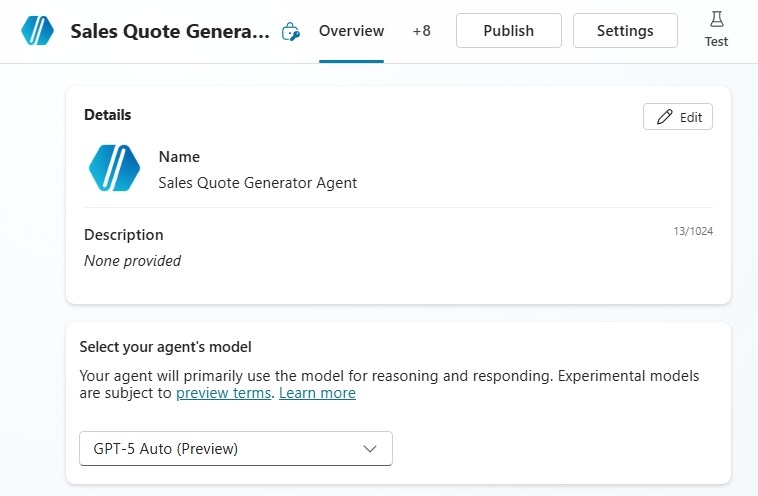Expand the +8 more tabs overflow
Image resolution: width=758 pixels, height=496 pixels.
coord(421,31)
